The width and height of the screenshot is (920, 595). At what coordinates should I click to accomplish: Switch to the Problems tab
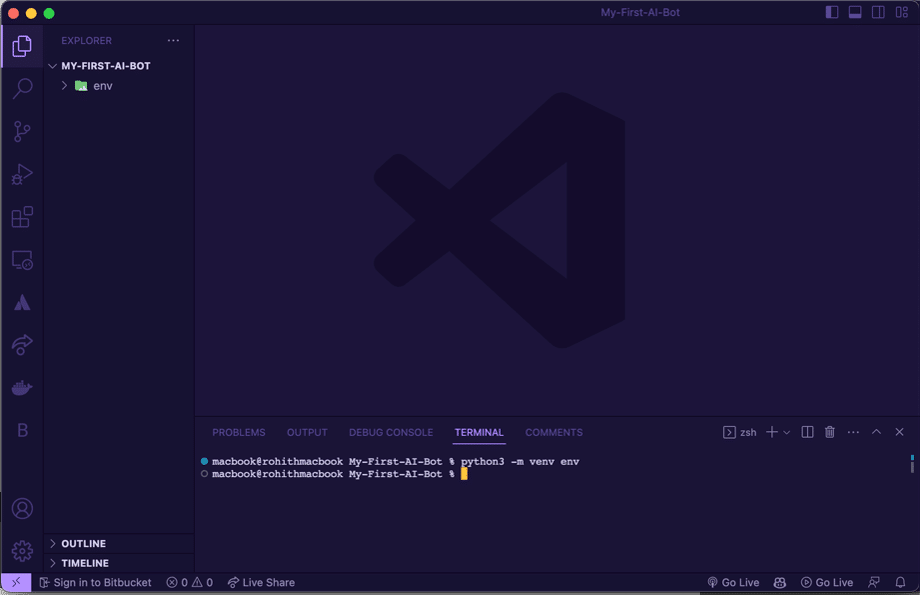pyautogui.click(x=238, y=432)
